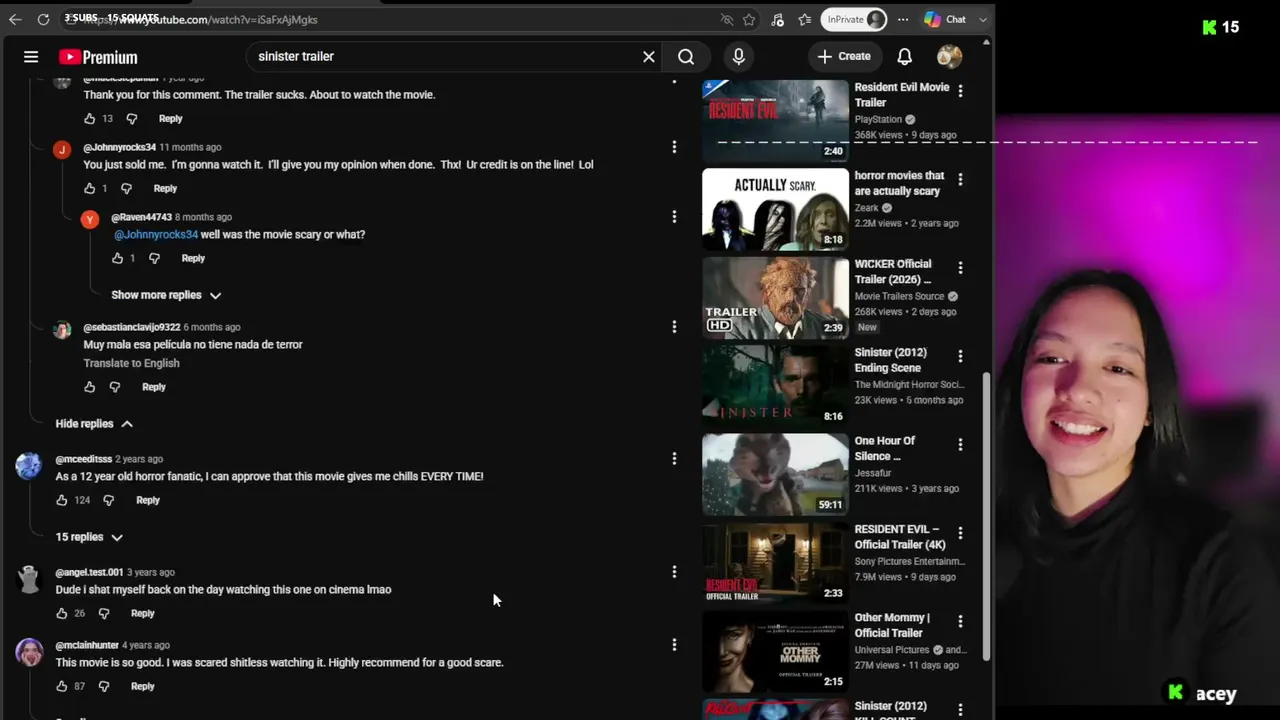
Task: Open the options menu for @mceeditsss's comment
Action: pos(674,459)
